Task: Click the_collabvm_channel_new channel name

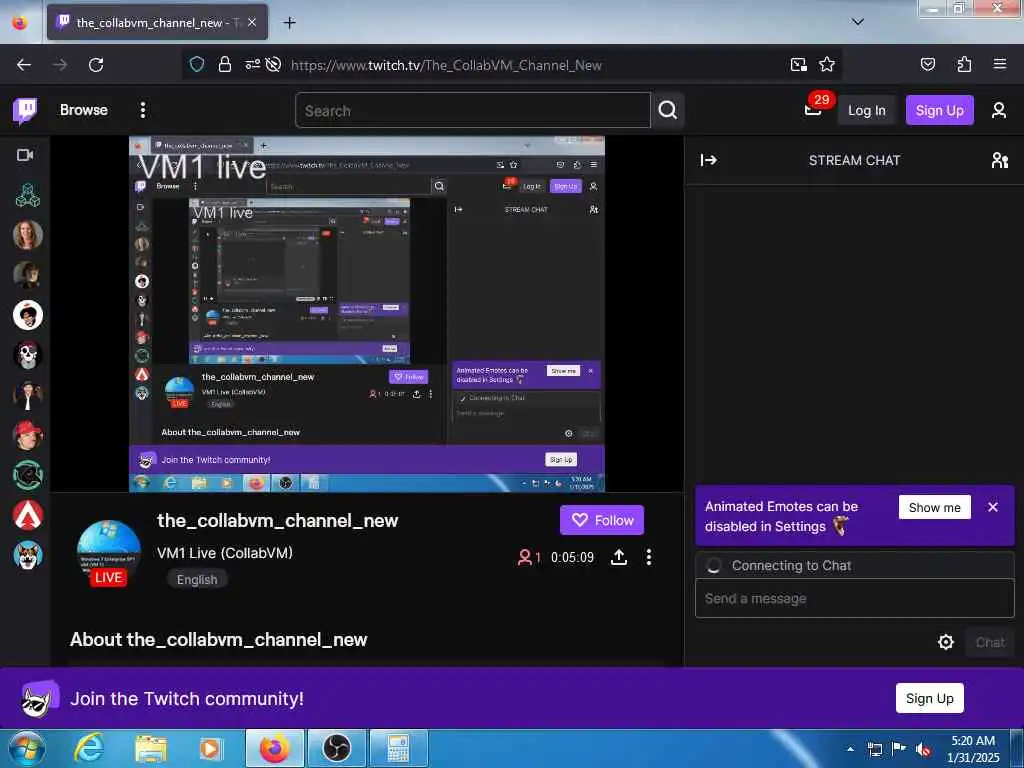Action: (x=278, y=520)
